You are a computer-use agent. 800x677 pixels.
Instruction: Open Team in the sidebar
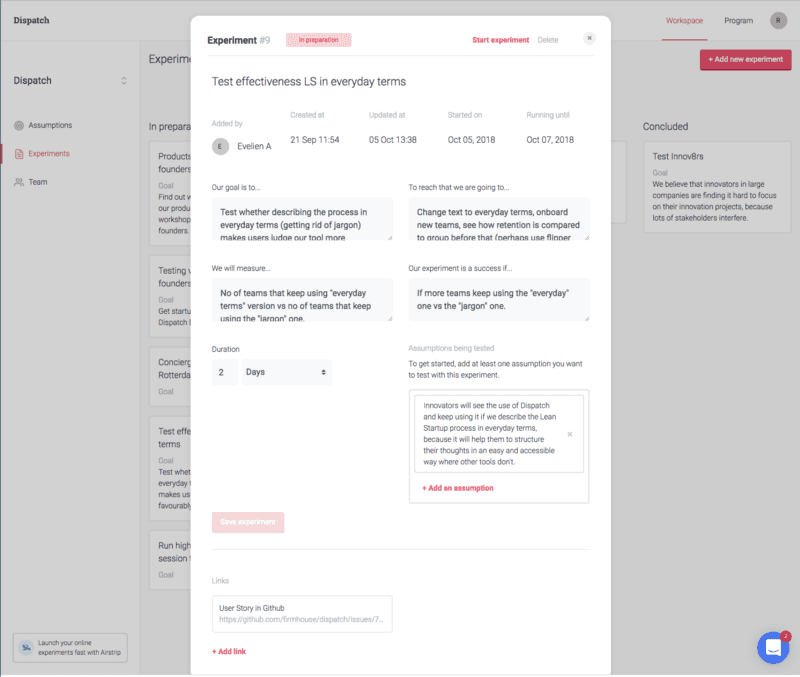[x=38, y=182]
